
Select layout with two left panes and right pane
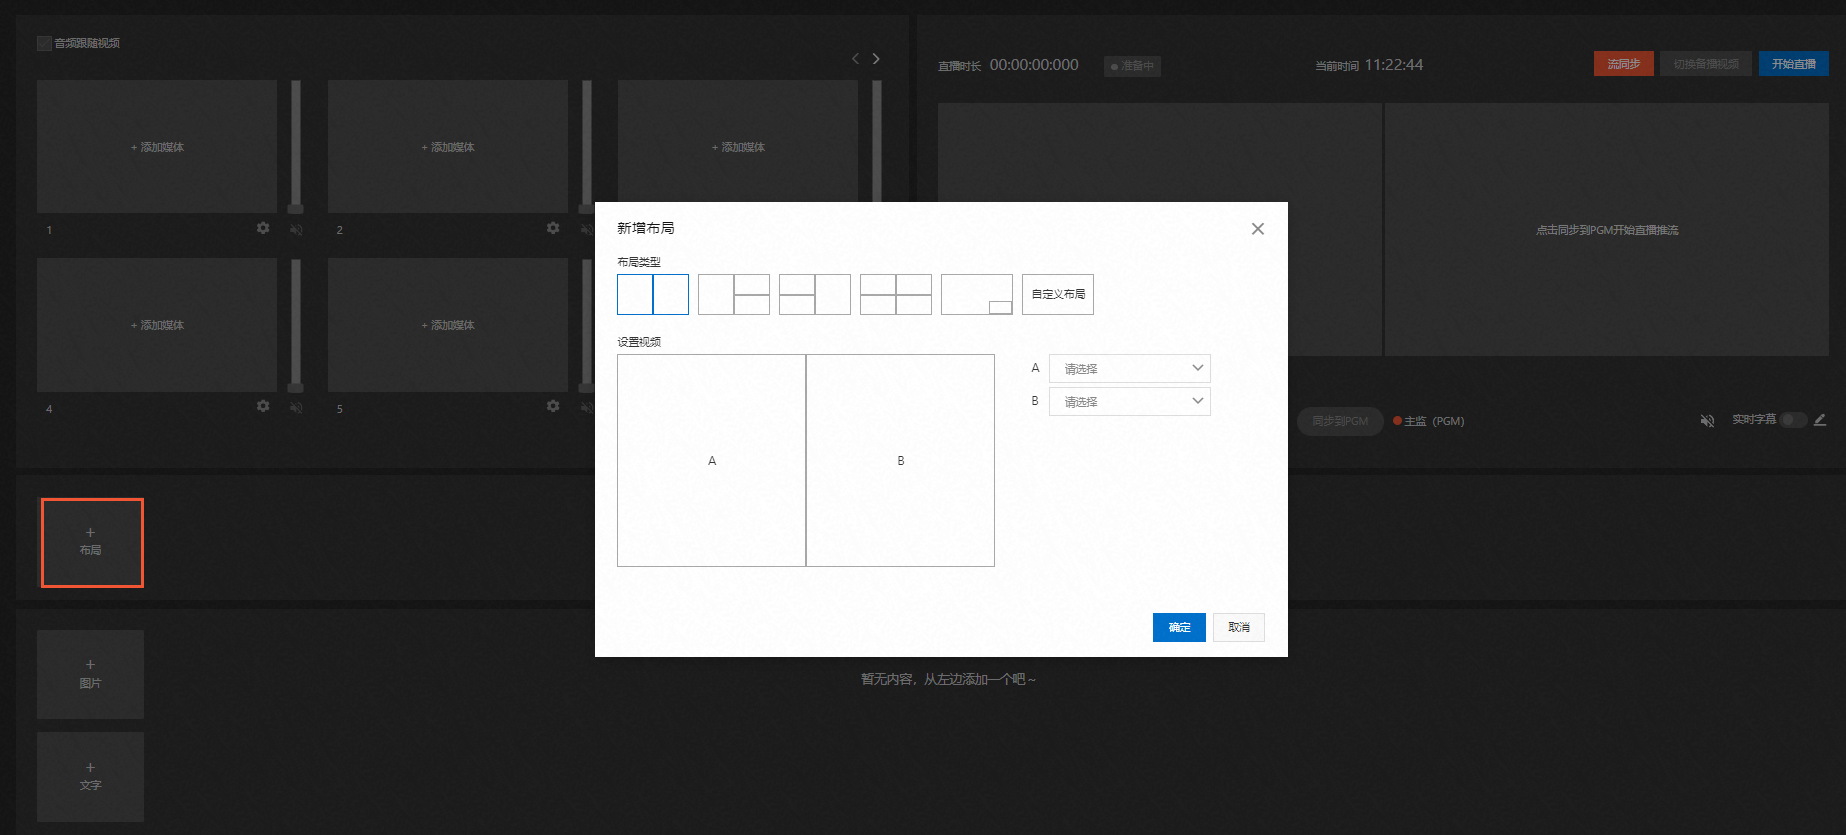(815, 295)
